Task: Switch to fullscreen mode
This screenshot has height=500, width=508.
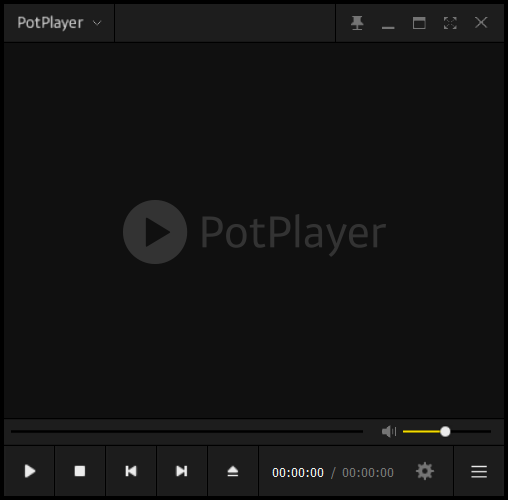Action: (450, 23)
